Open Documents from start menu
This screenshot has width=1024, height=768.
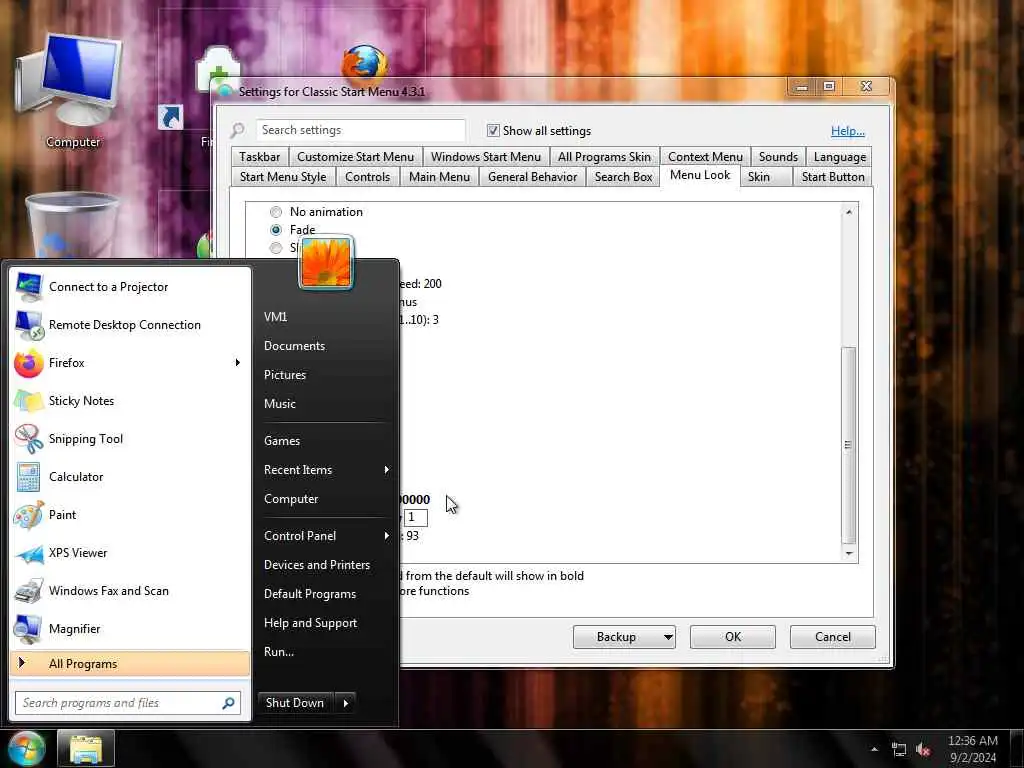295,345
